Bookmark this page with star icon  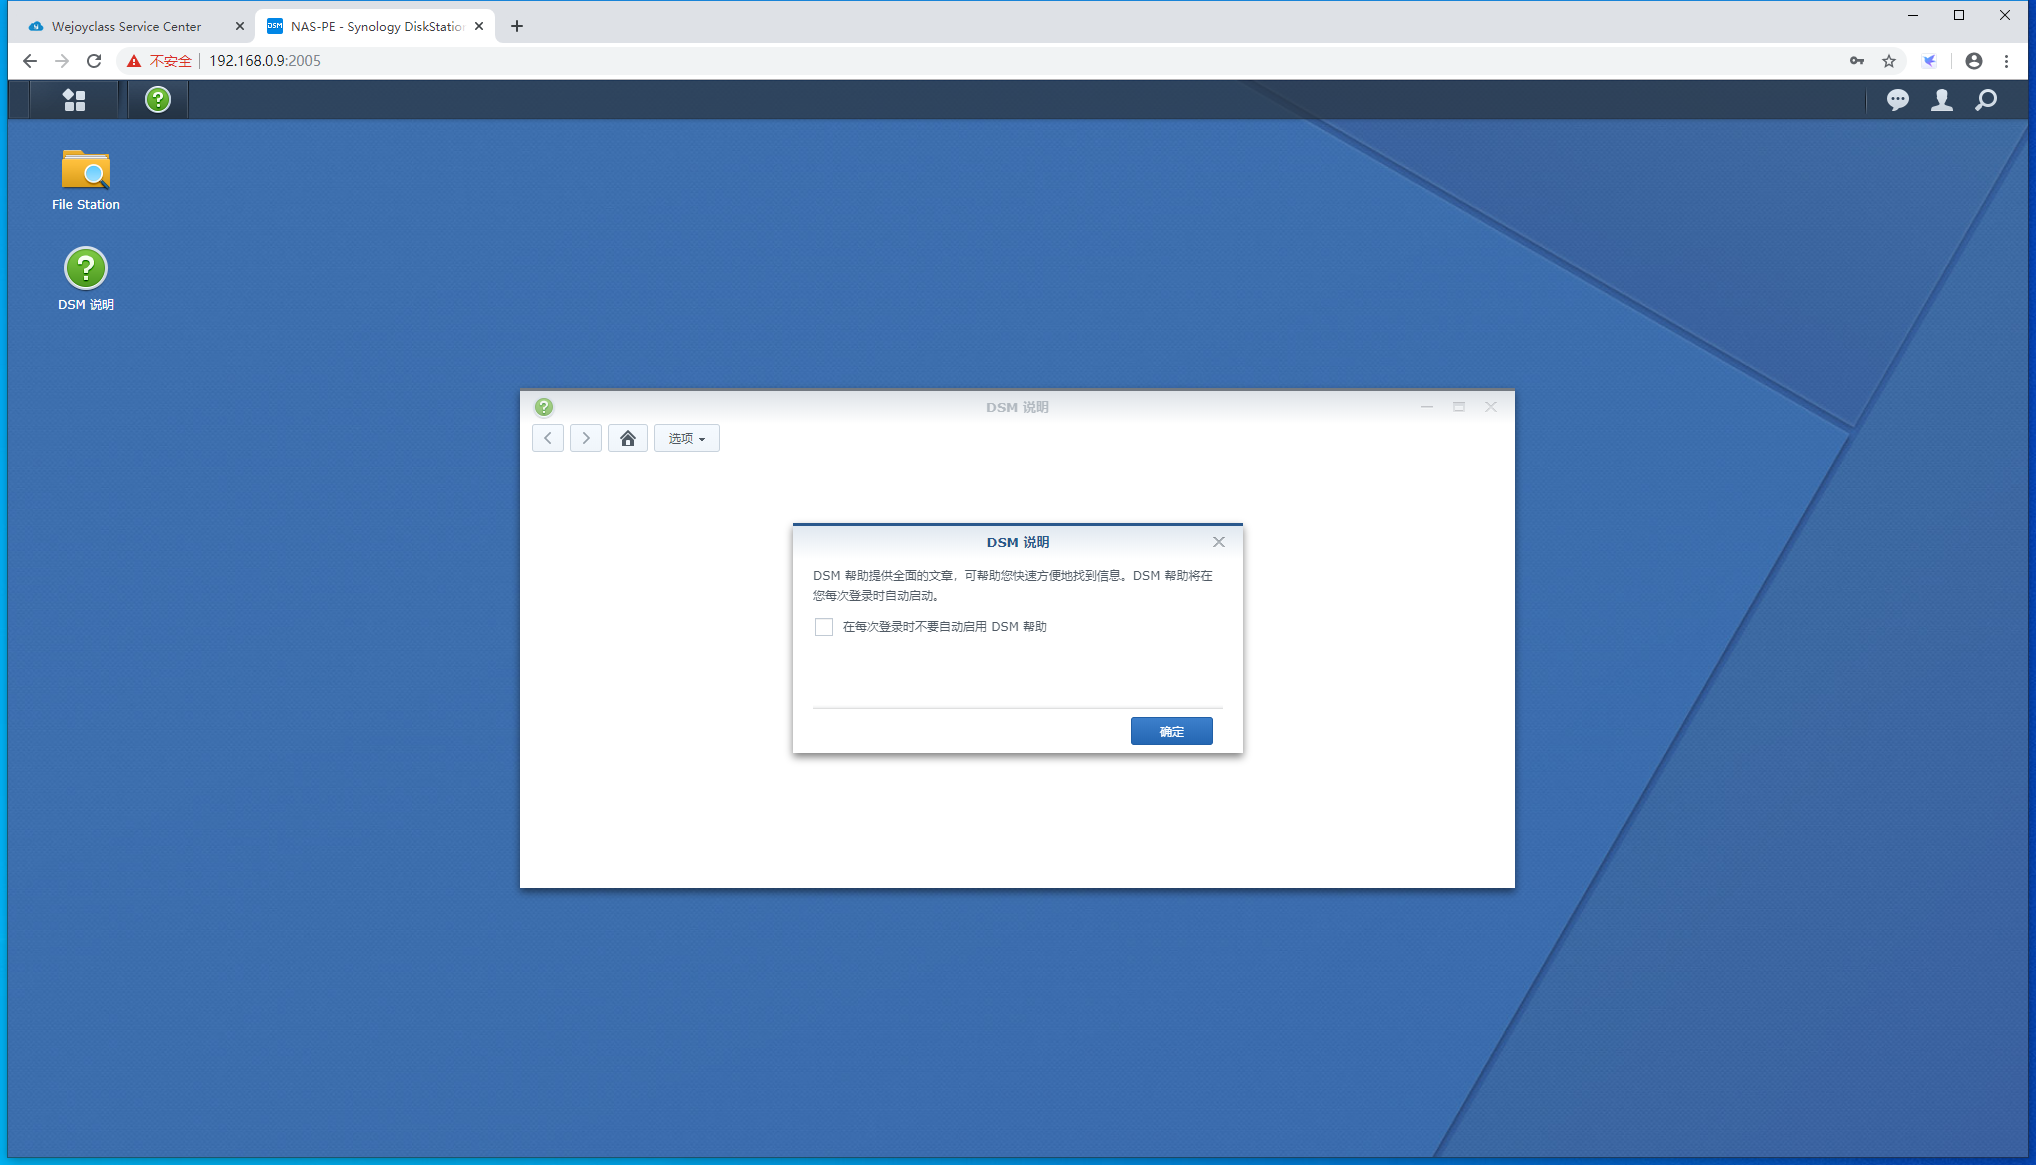click(1889, 61)
